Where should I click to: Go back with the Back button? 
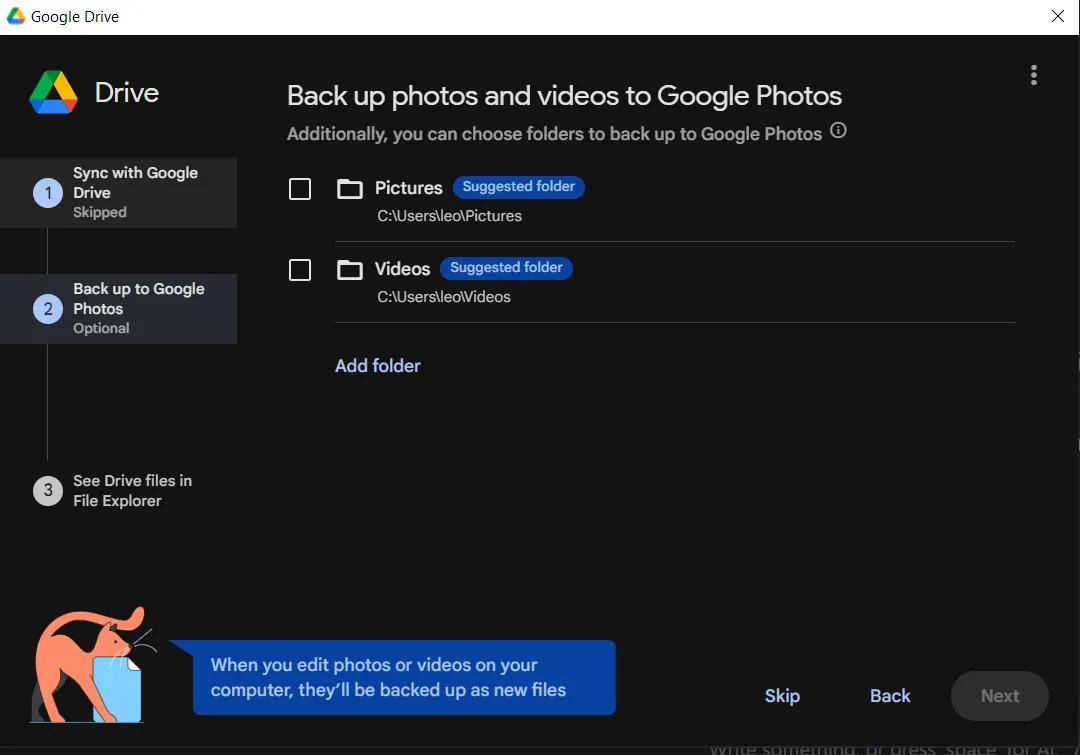(890, 696)
